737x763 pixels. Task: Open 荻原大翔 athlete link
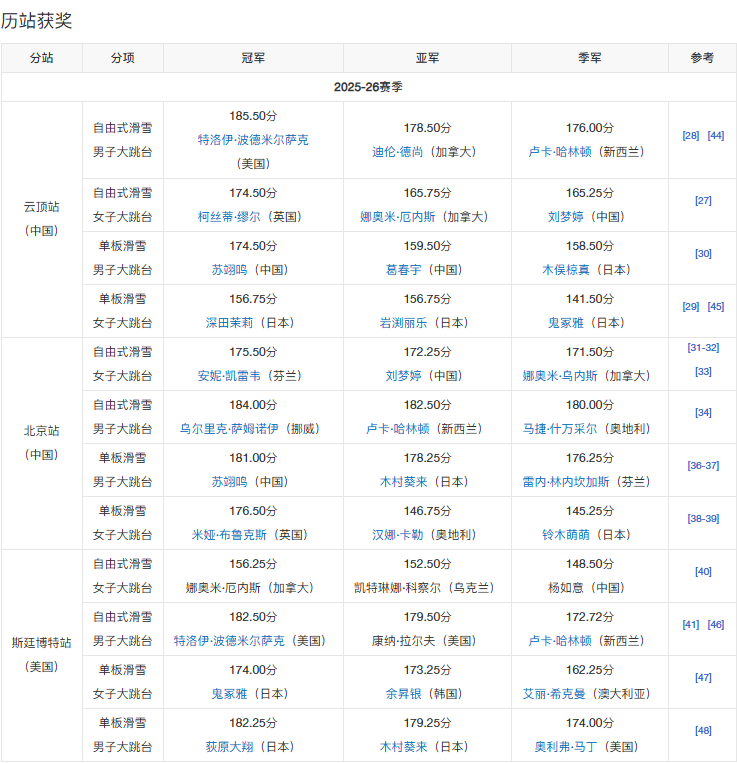[229, 747]
